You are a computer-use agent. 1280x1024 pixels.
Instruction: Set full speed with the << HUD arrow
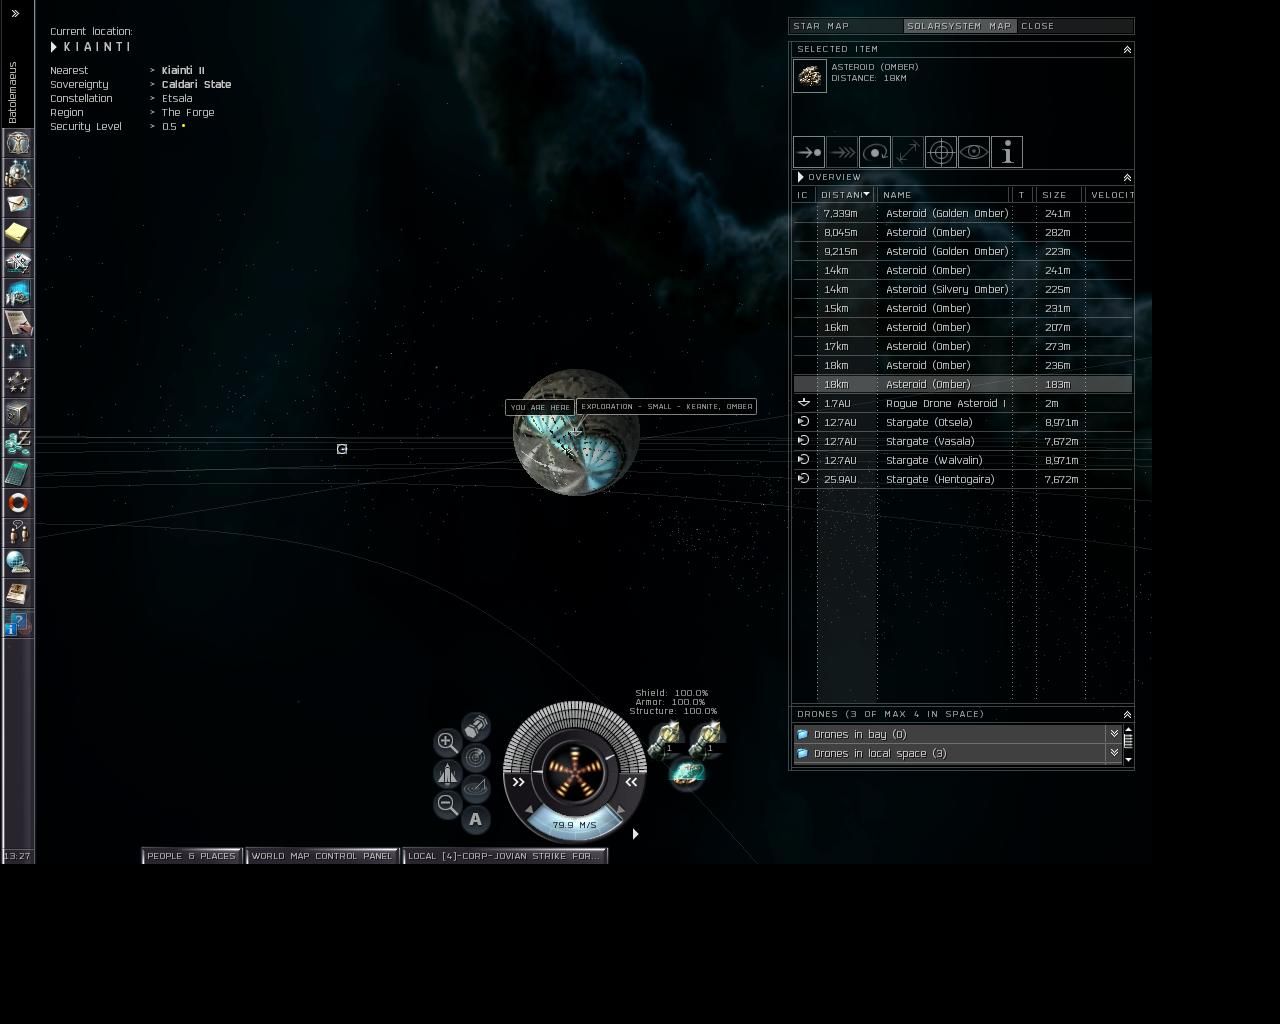pos(631,782)
